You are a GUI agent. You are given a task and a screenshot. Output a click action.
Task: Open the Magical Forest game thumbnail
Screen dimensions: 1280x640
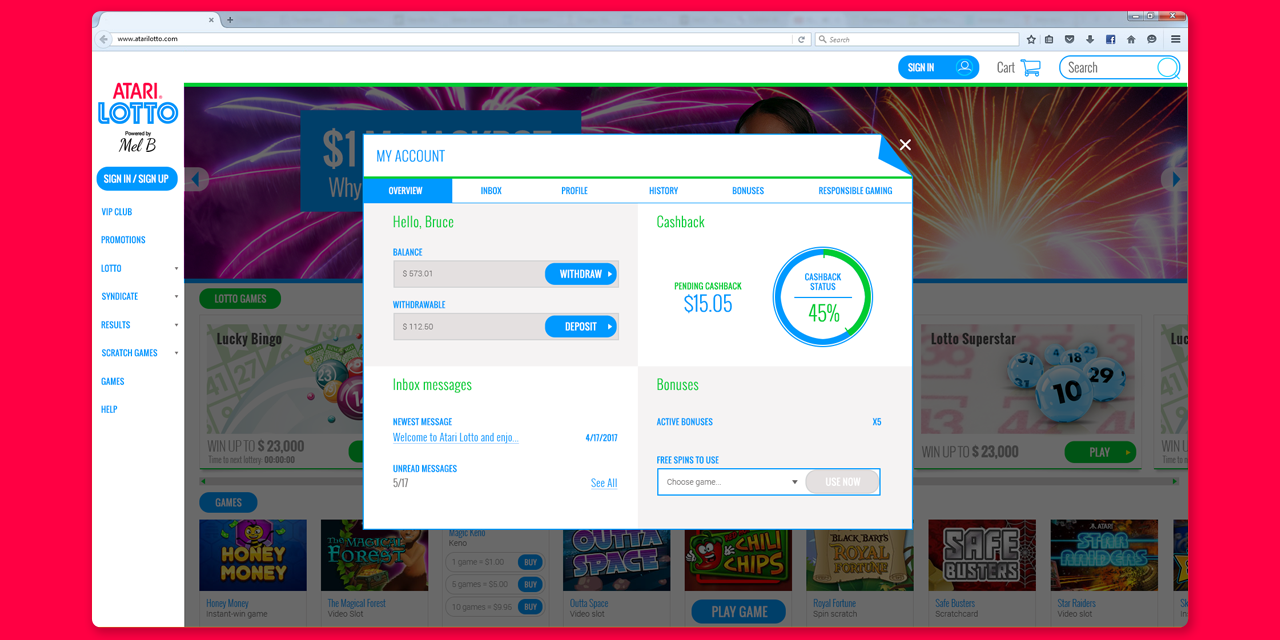click(374, 555)
